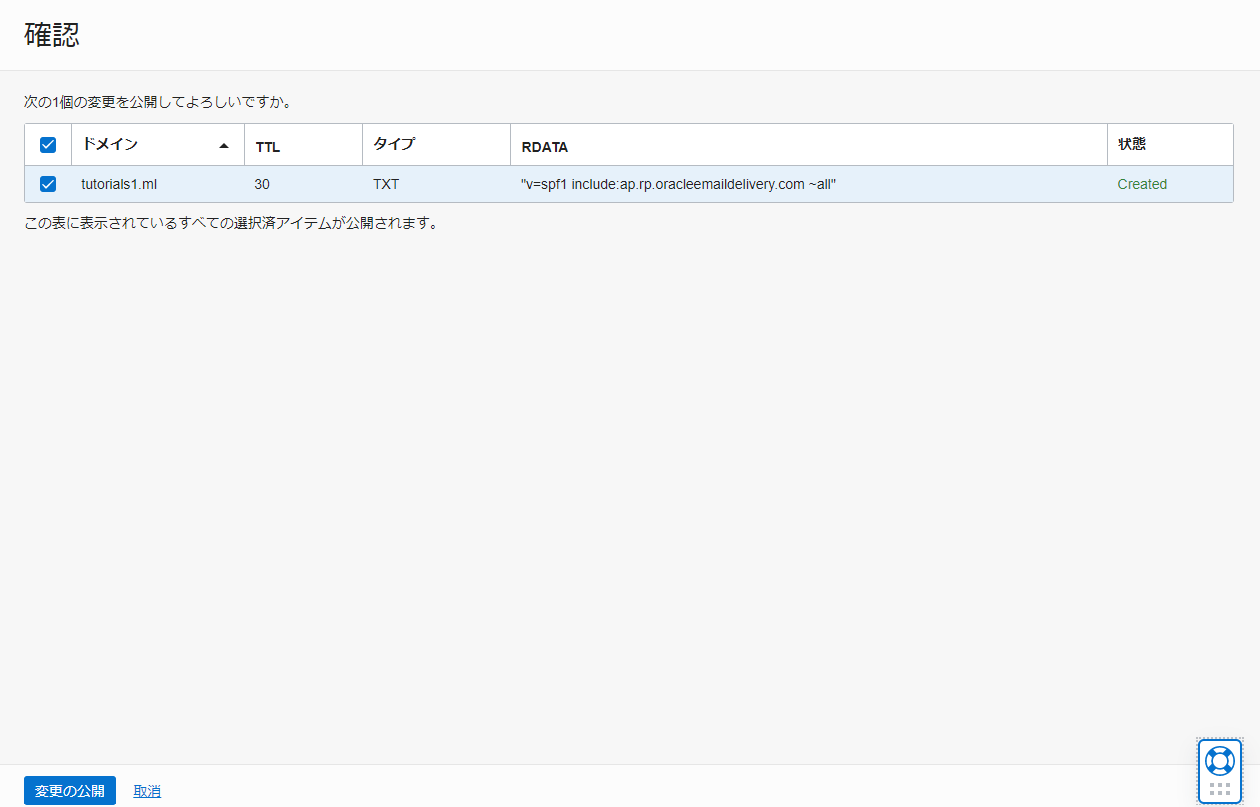Click the 確認 dialog title

pos(52,35)
